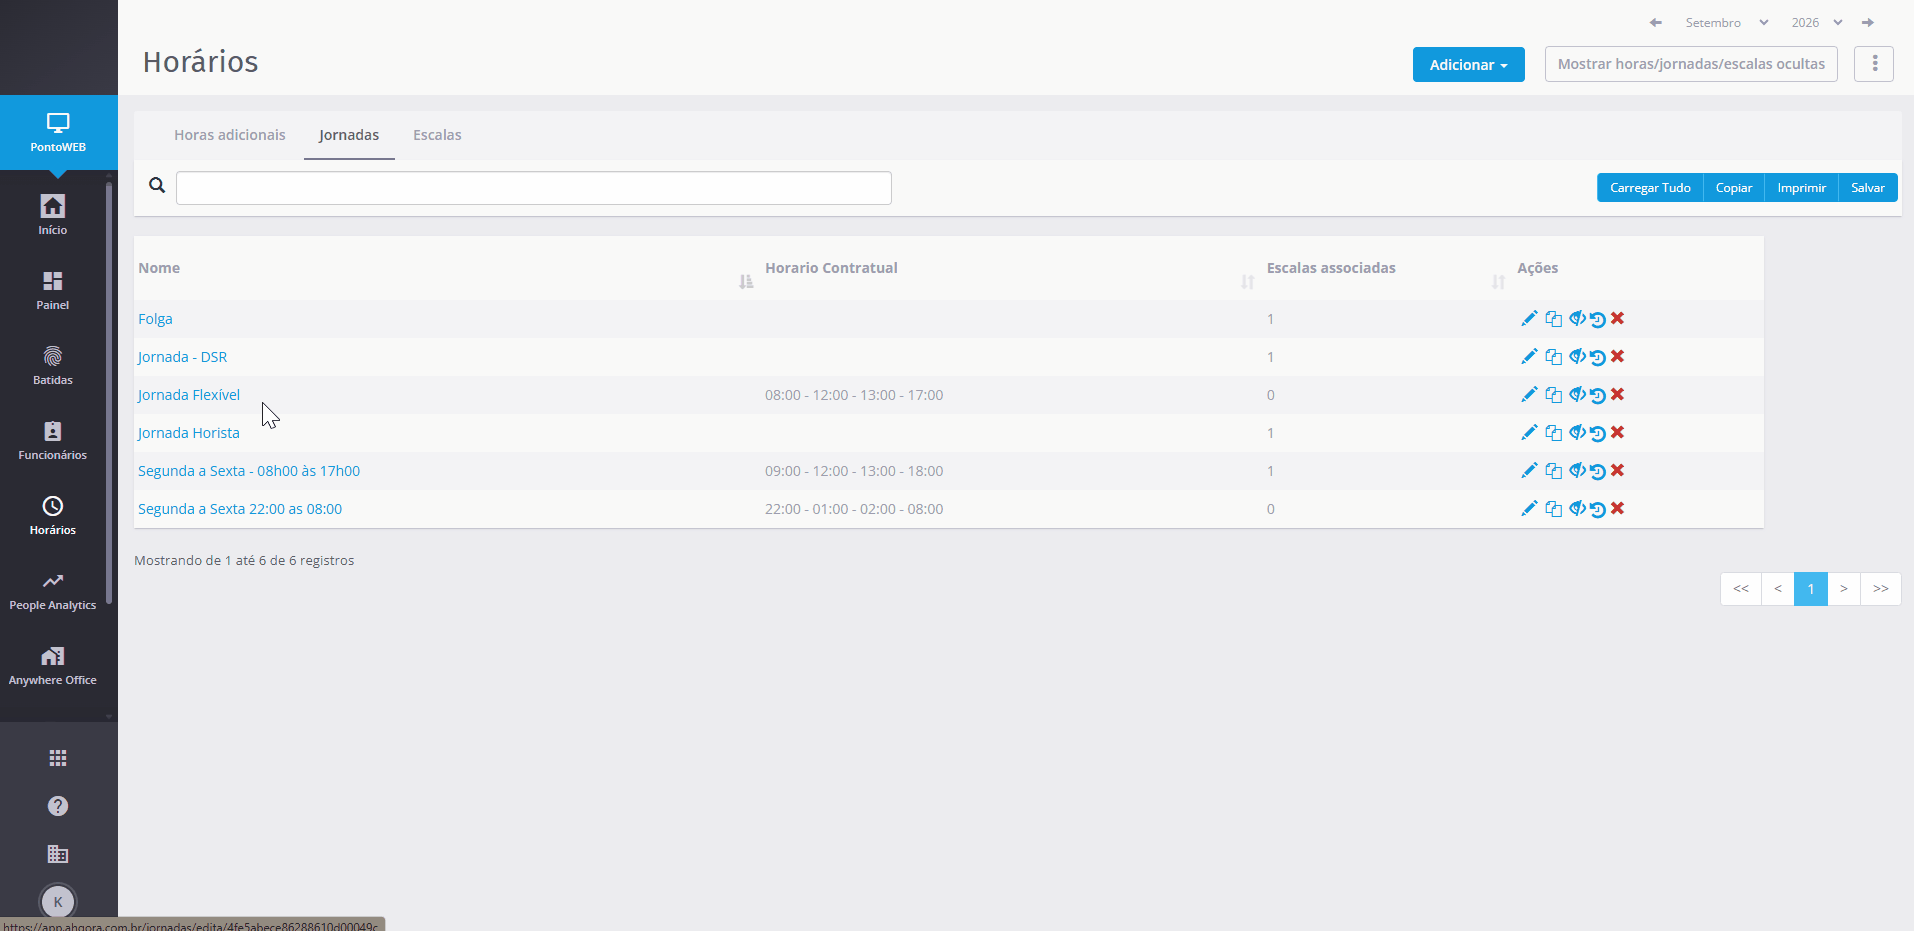Click Mostrar horas/jornadas/escalas ocultas button

1691,64
